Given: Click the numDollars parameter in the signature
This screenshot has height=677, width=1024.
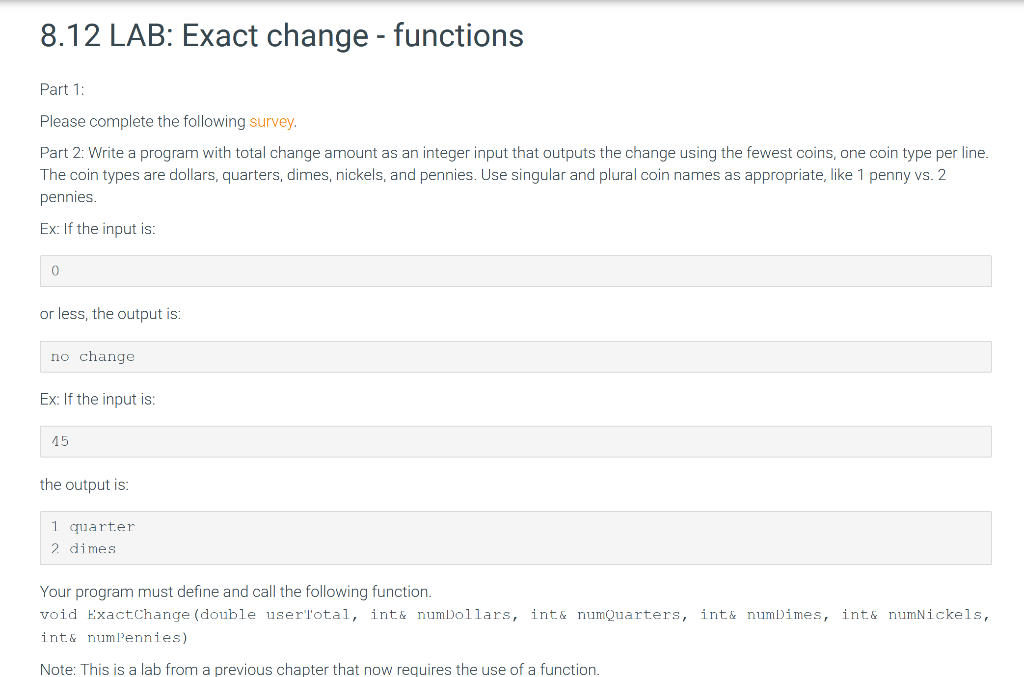Looking at the screenshot, I should pos(463,615).
